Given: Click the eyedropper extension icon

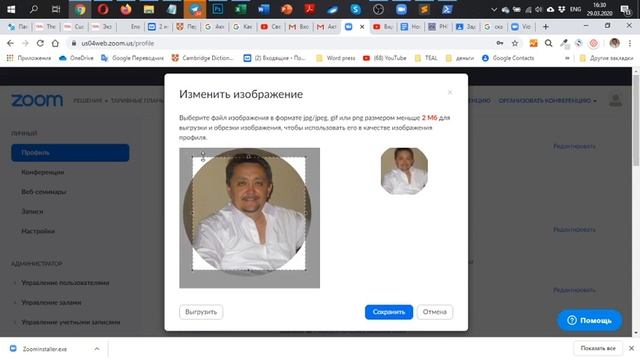Looking at the screenshot, I should [x=564, y=43].
